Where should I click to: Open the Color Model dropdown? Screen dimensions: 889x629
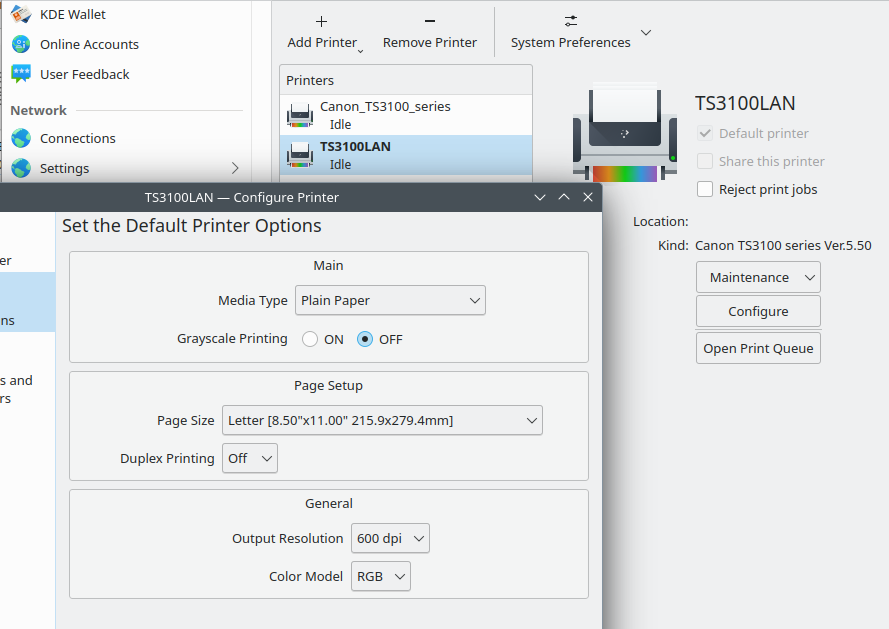[380, 576]
